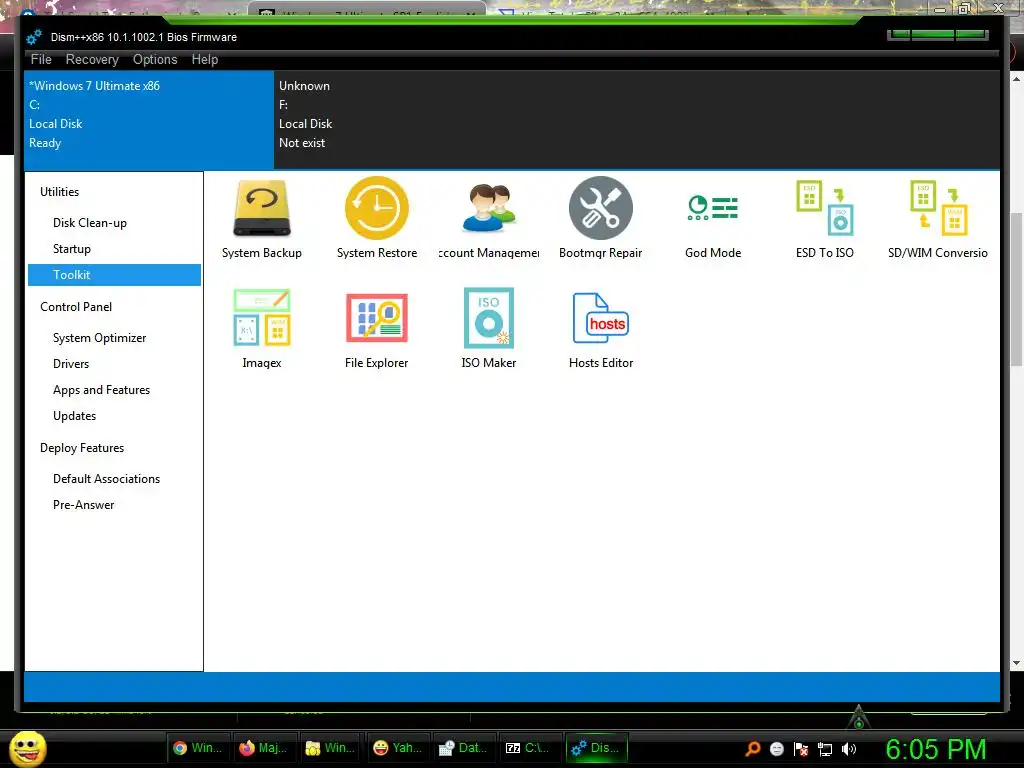Start Bootmgr Repair

(x=600, y=218)
